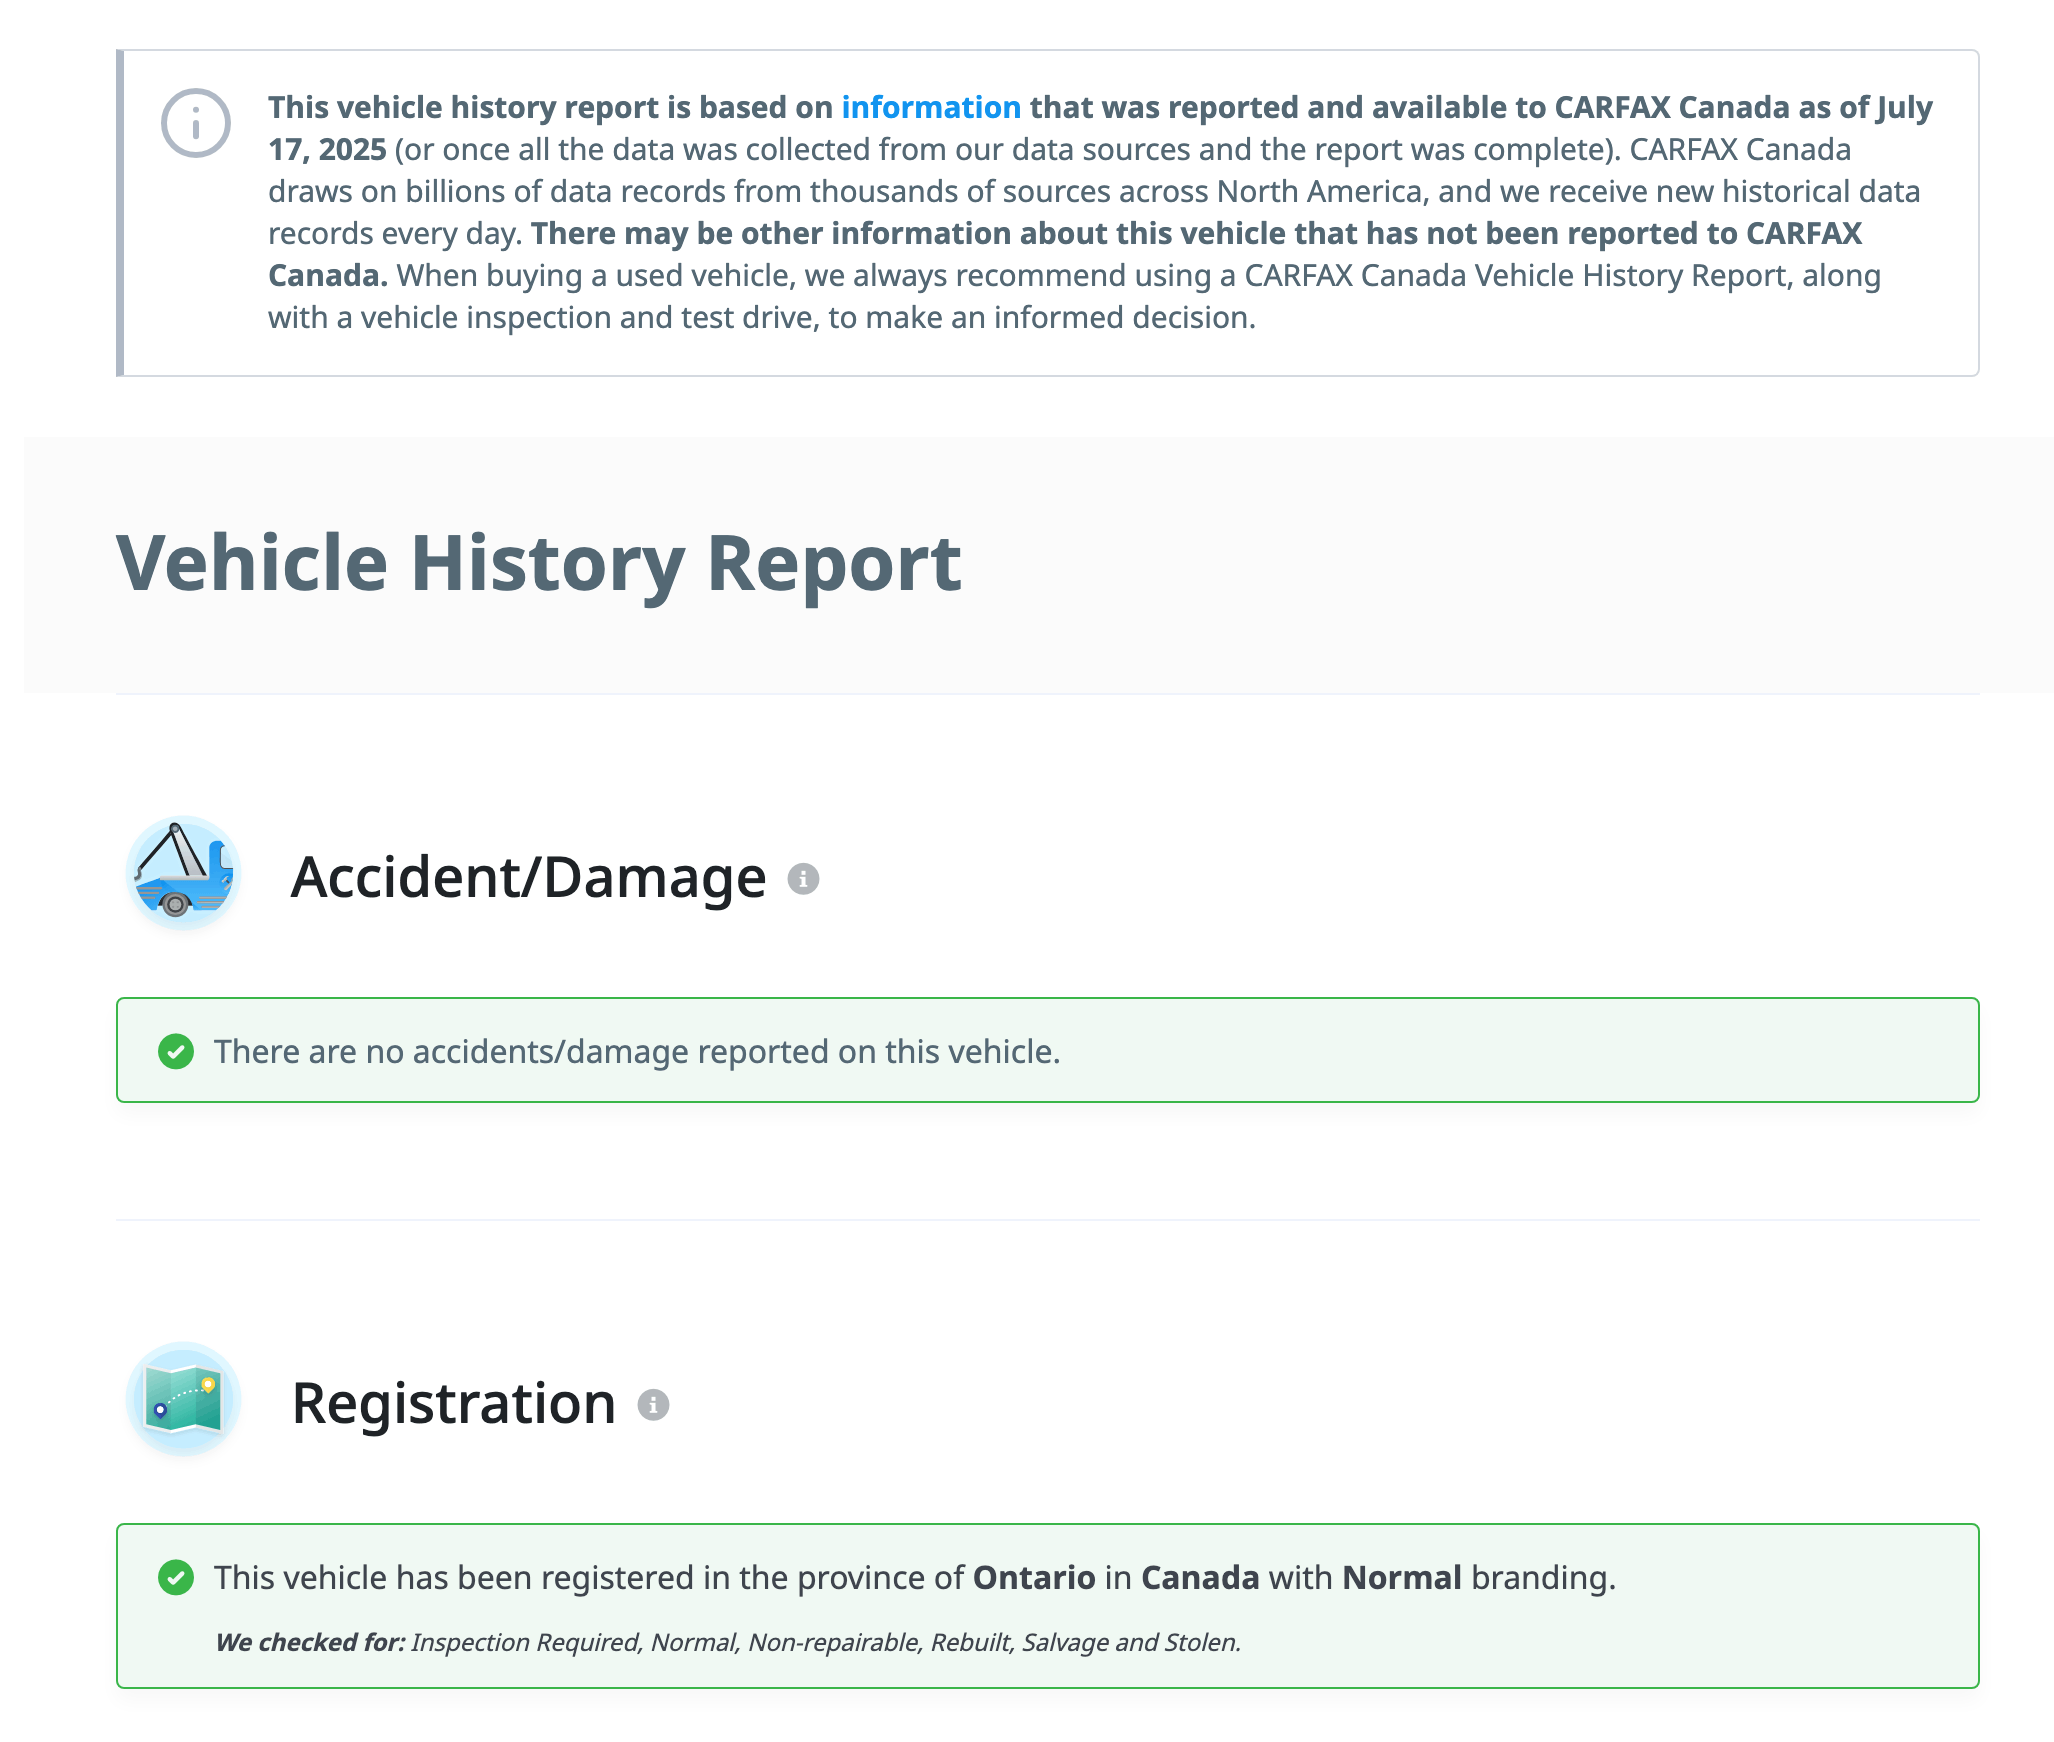
Task: Open info tooltip next to Accident/Damage
Action: pyautogui.click(x=803, y=879)
